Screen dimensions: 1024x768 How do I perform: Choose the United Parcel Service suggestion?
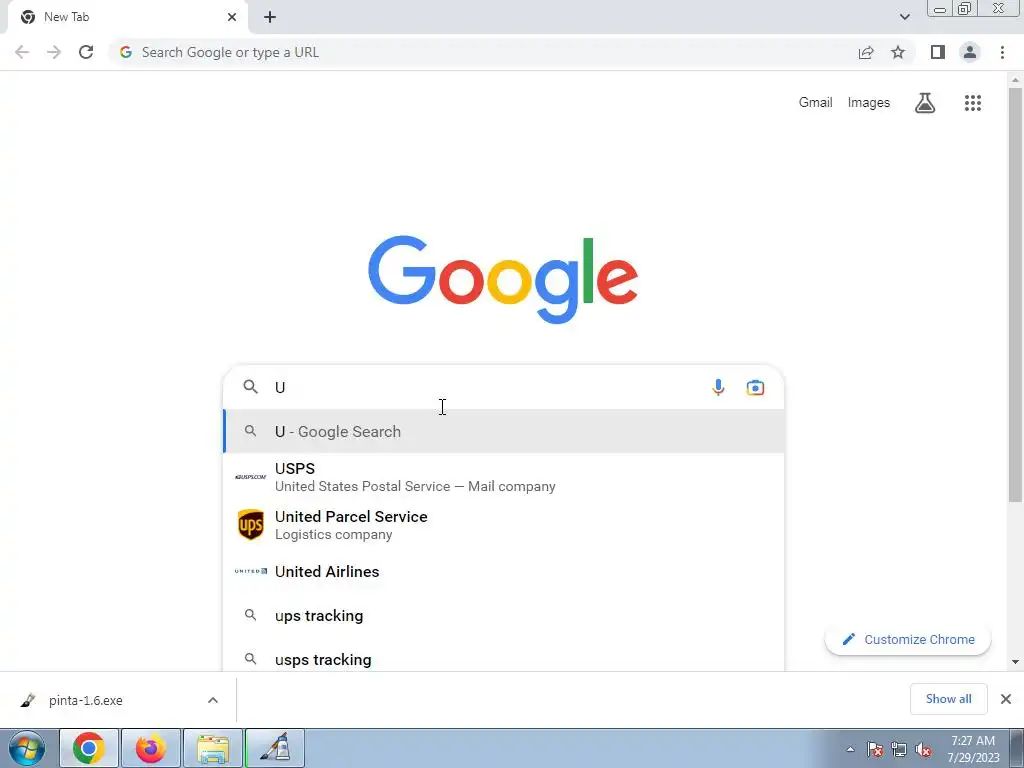pos(504,525)
